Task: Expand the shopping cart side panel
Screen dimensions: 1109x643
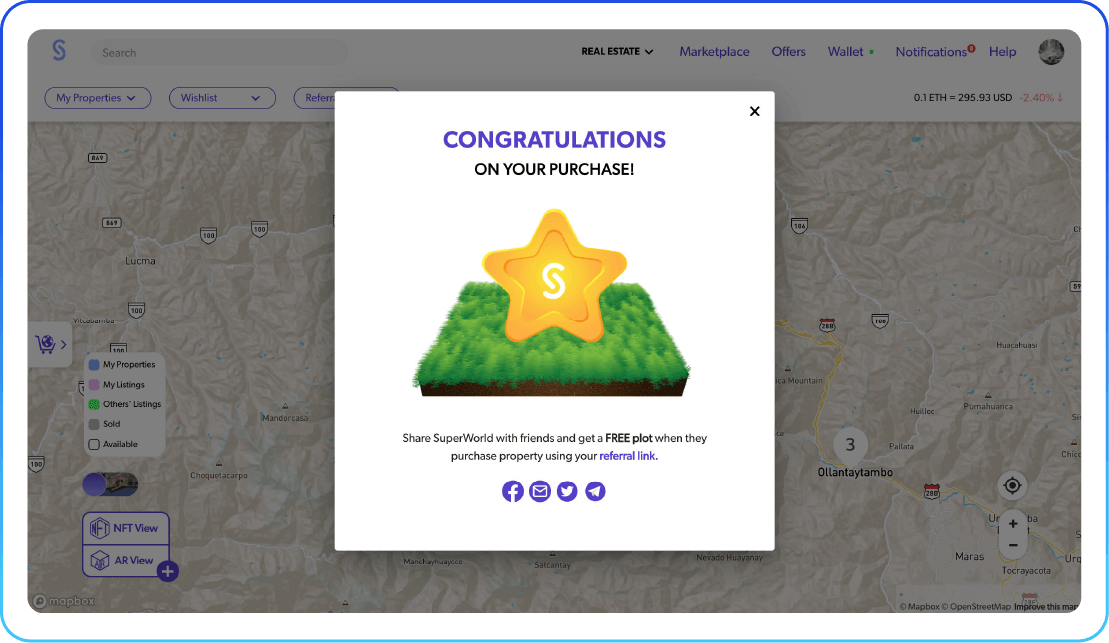Action: point(50,344)
